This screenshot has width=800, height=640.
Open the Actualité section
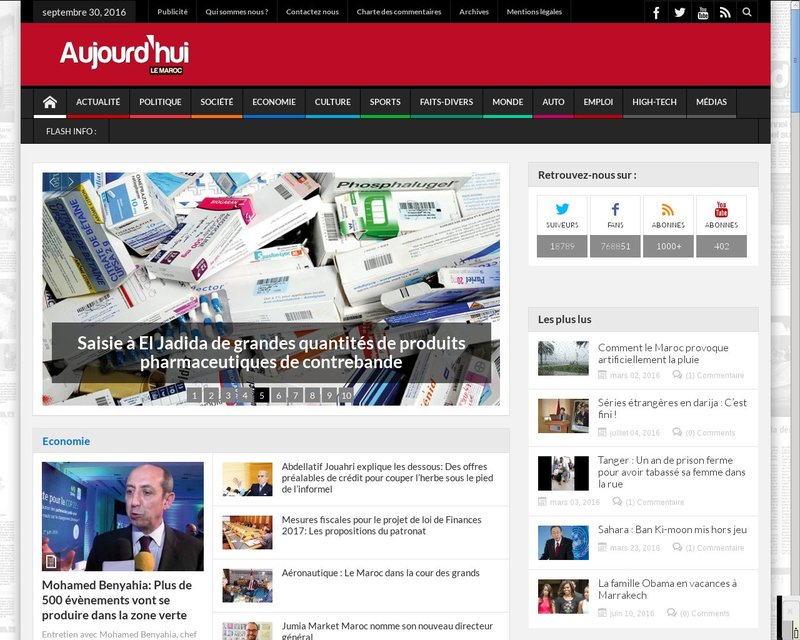[98, 102]
